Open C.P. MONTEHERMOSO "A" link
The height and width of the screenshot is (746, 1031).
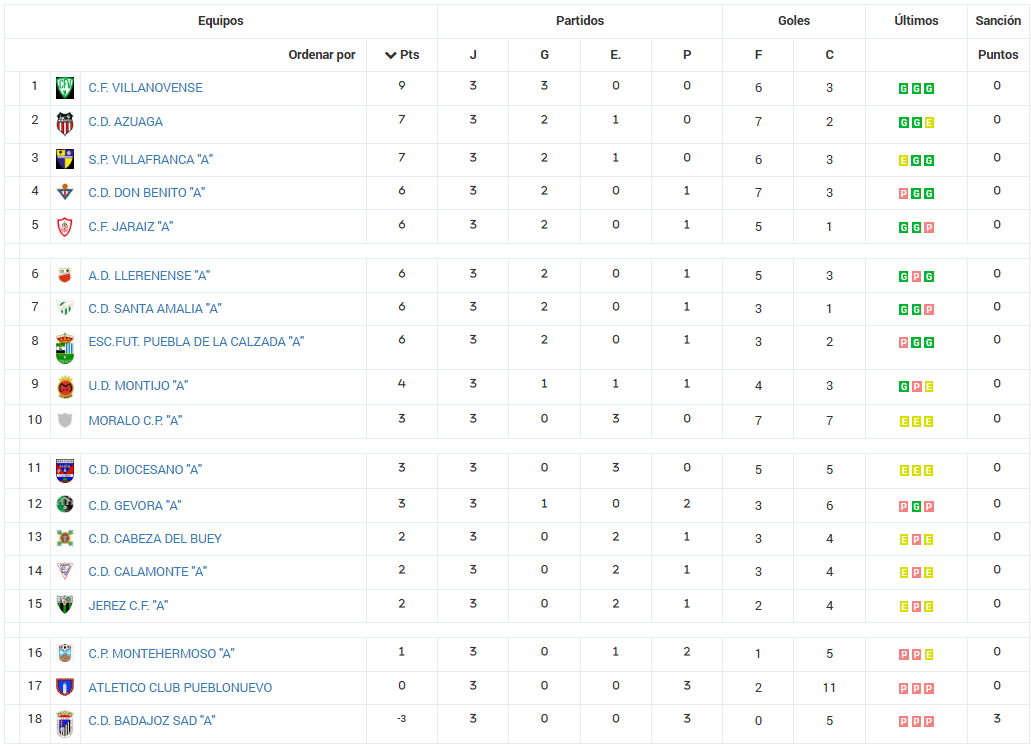click(162, 654)
